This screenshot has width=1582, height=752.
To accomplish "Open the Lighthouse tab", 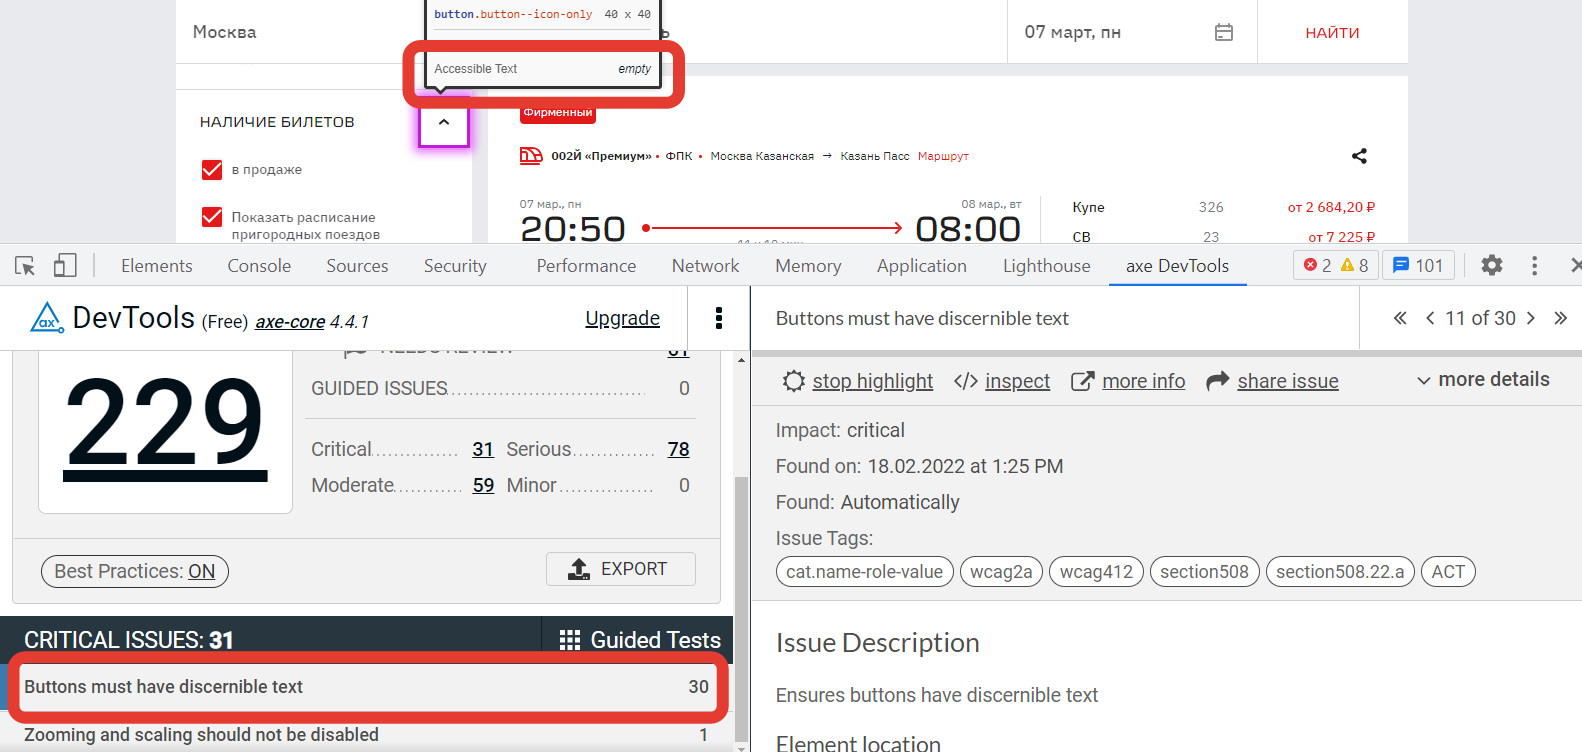I will coord(1046,266).
